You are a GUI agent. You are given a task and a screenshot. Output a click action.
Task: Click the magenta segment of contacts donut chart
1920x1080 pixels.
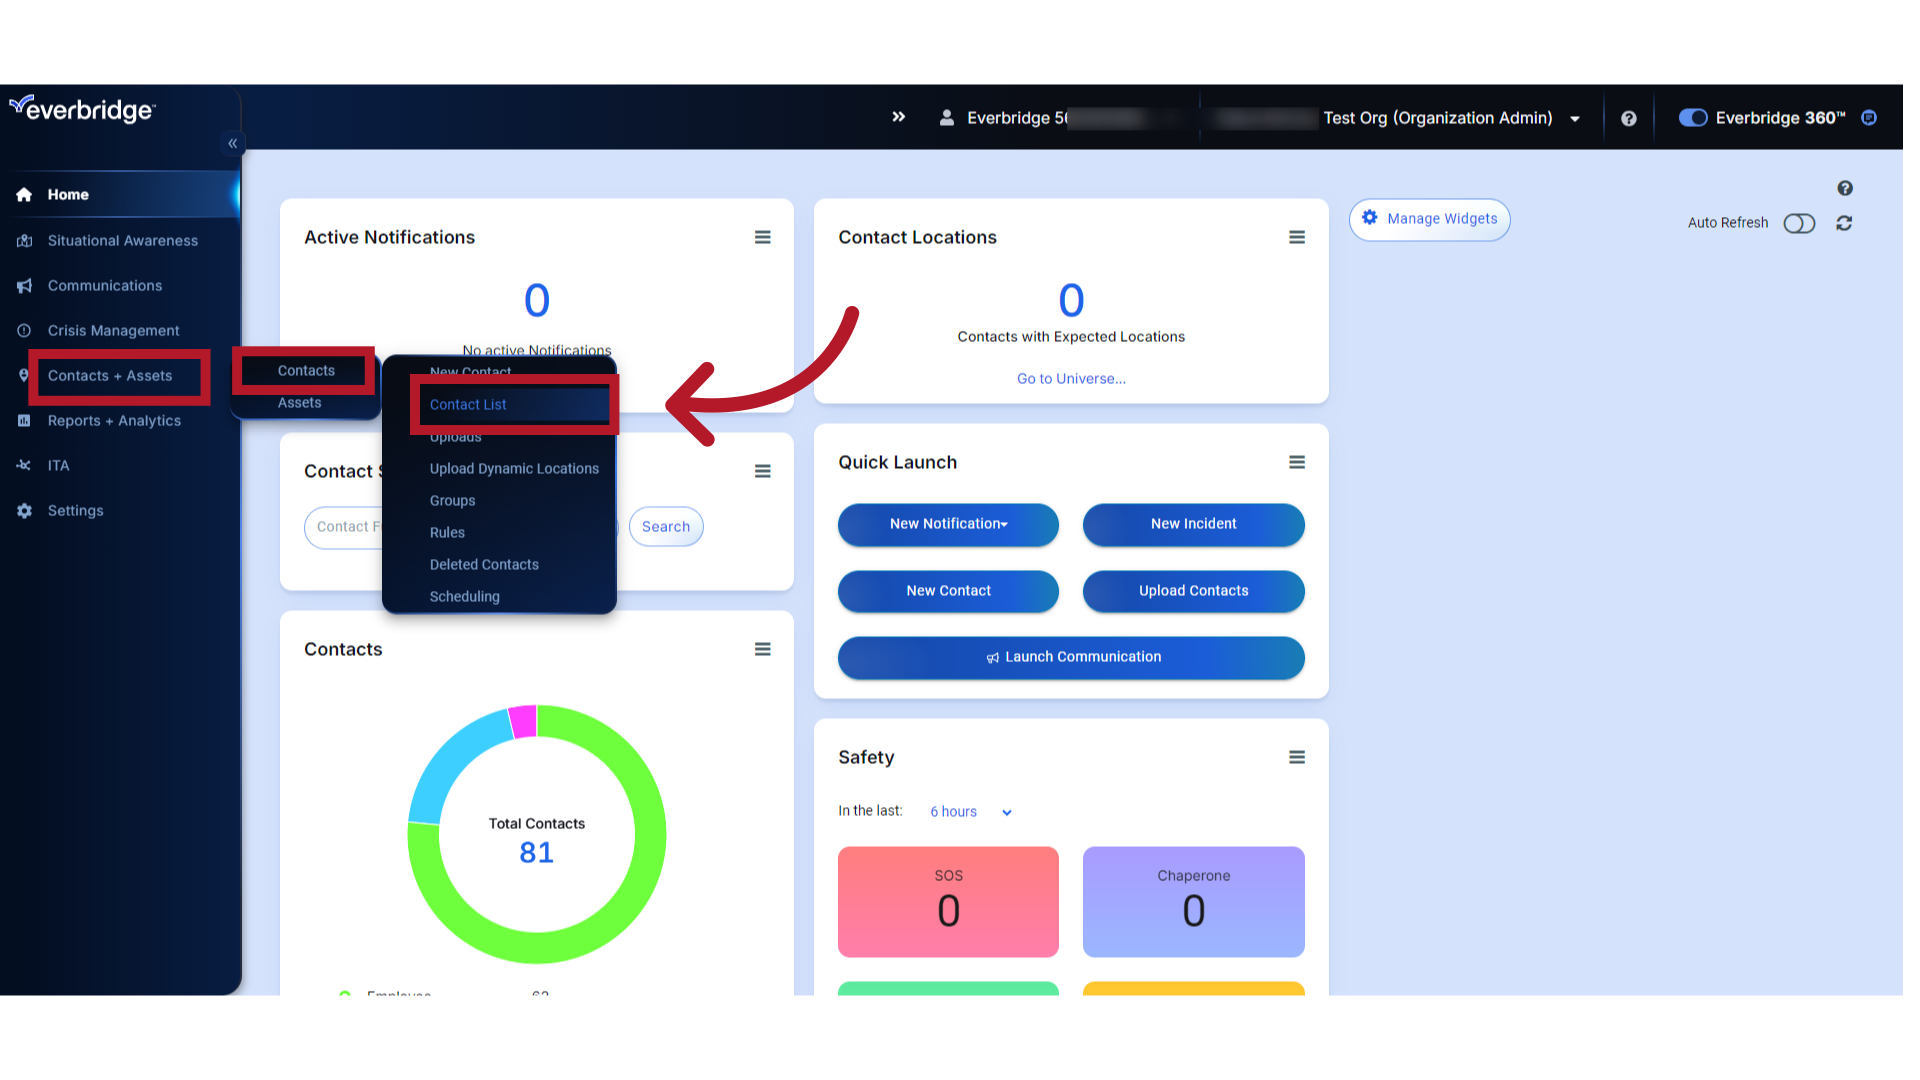(x=523, y=722)
